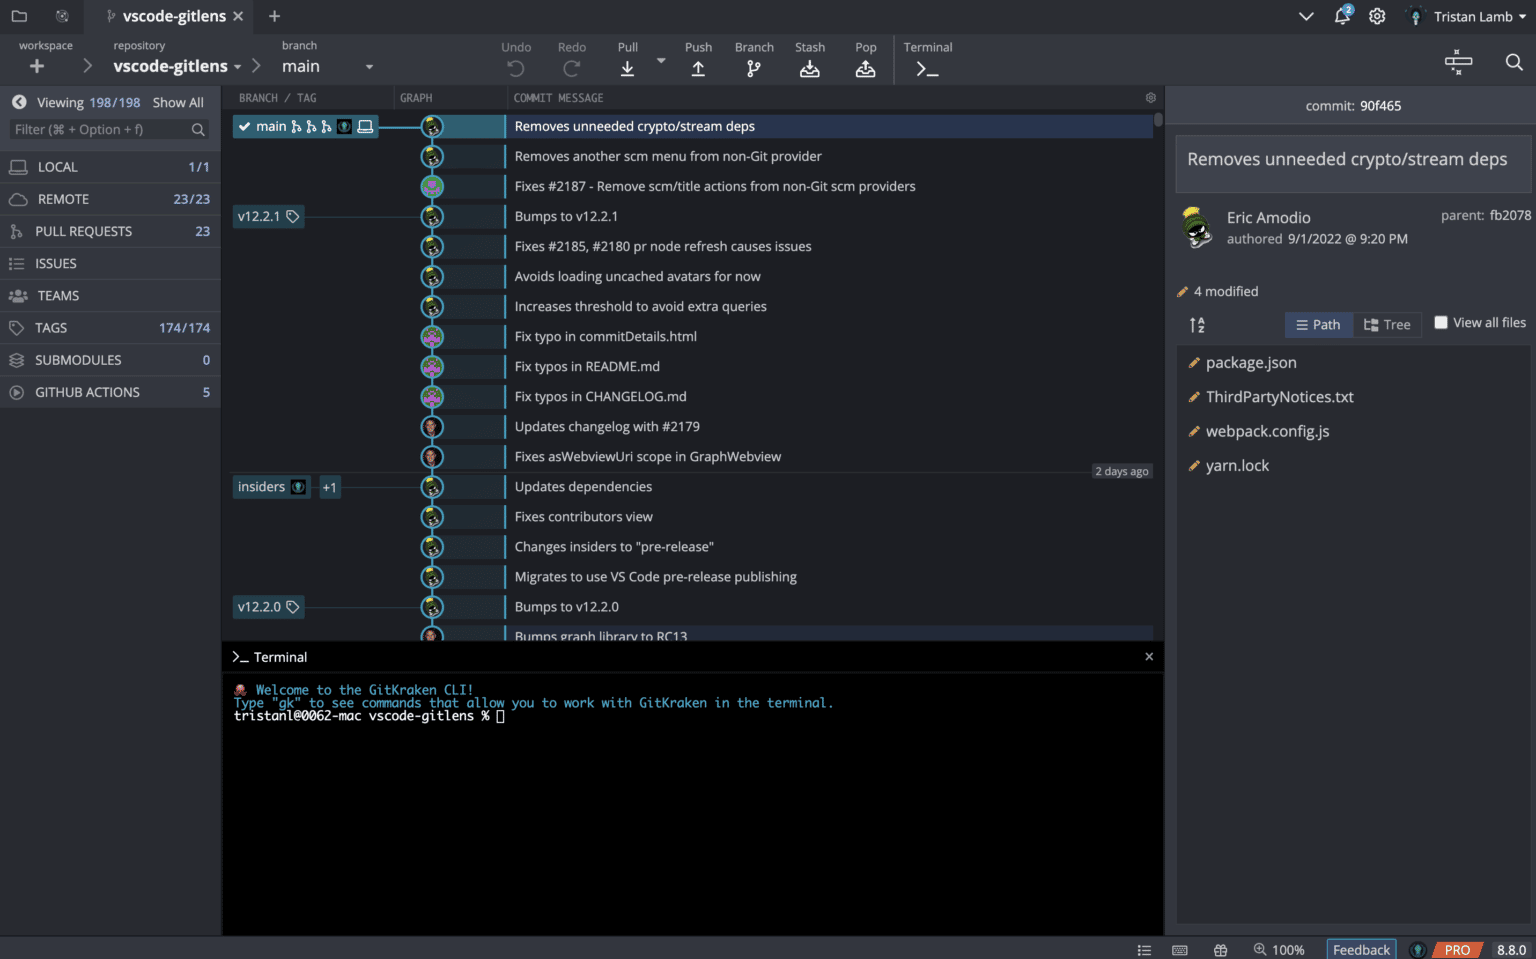Click Show All link
1536x959 pixels.
(178, 102)
